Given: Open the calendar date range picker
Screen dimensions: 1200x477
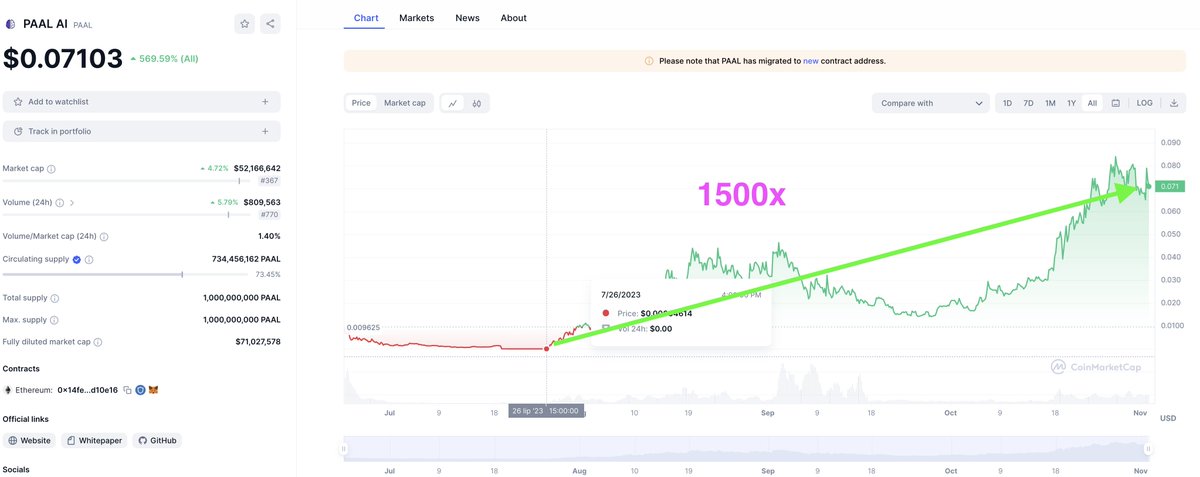Looking at the screenshot, I should pyautogui.click(x=1115, y=103).
